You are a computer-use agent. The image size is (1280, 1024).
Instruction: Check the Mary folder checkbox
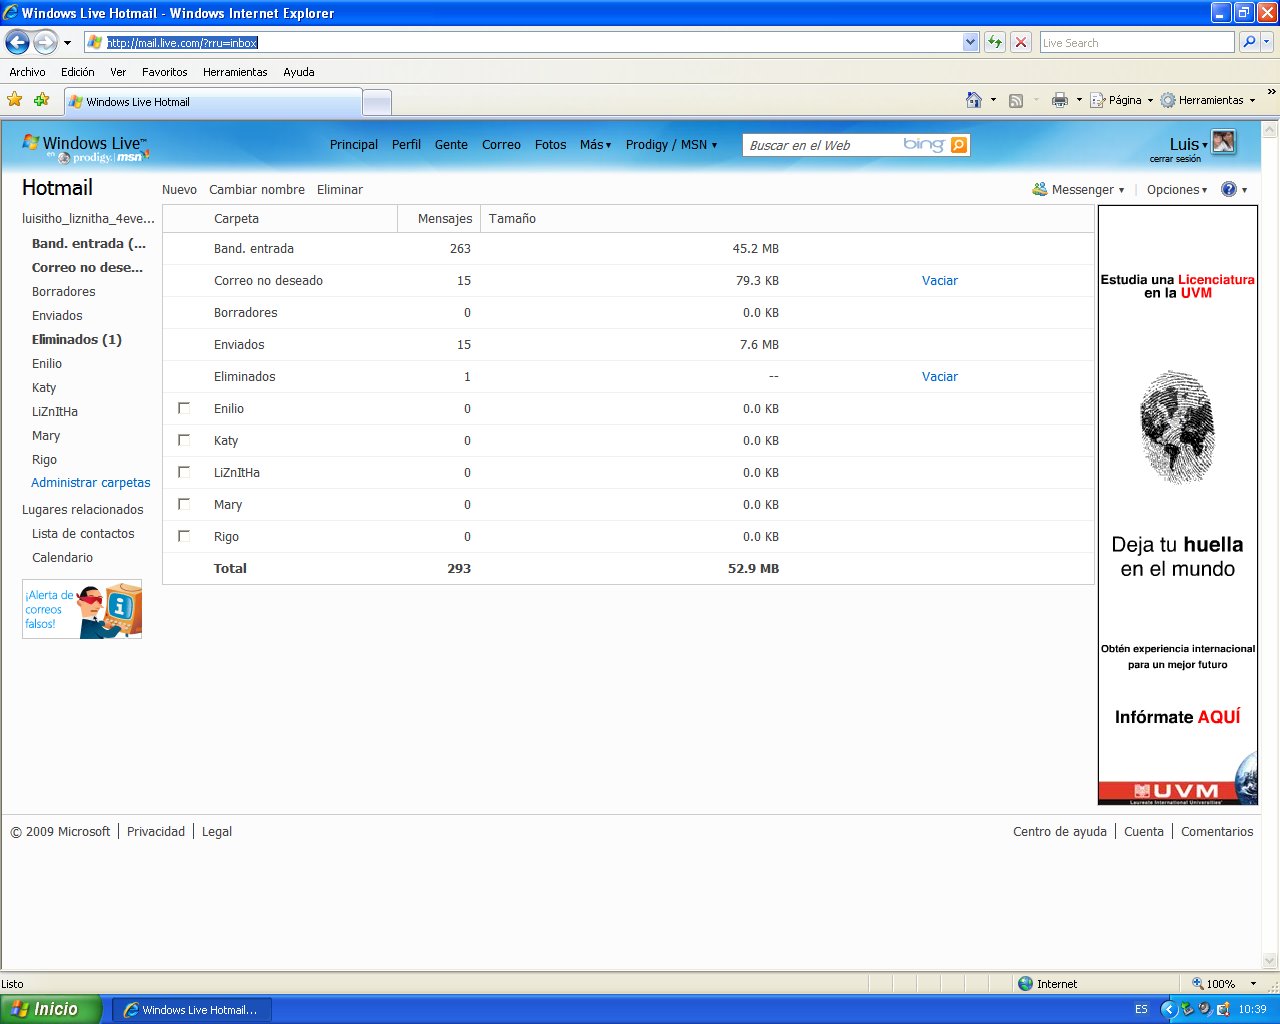(184, 504)
